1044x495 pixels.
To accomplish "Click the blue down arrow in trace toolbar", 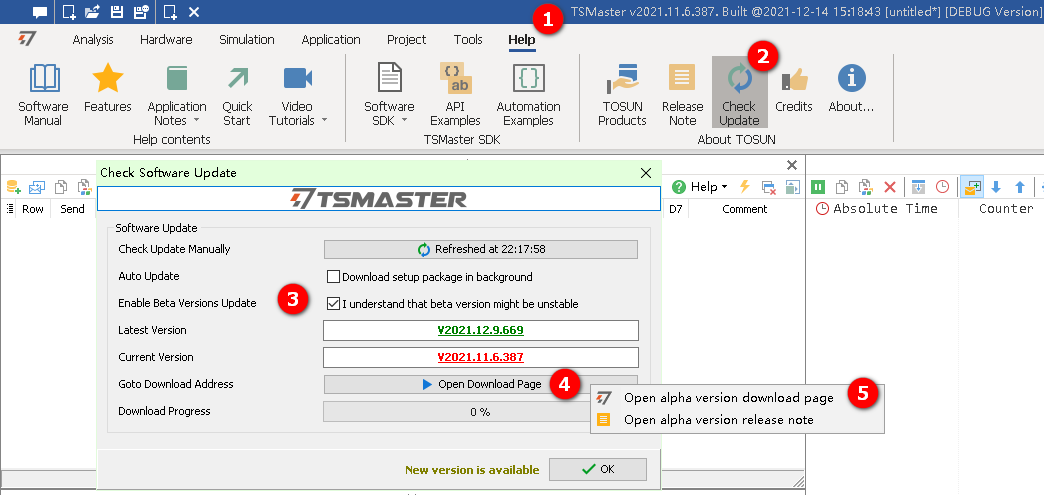I will click(x=996, y=187).
